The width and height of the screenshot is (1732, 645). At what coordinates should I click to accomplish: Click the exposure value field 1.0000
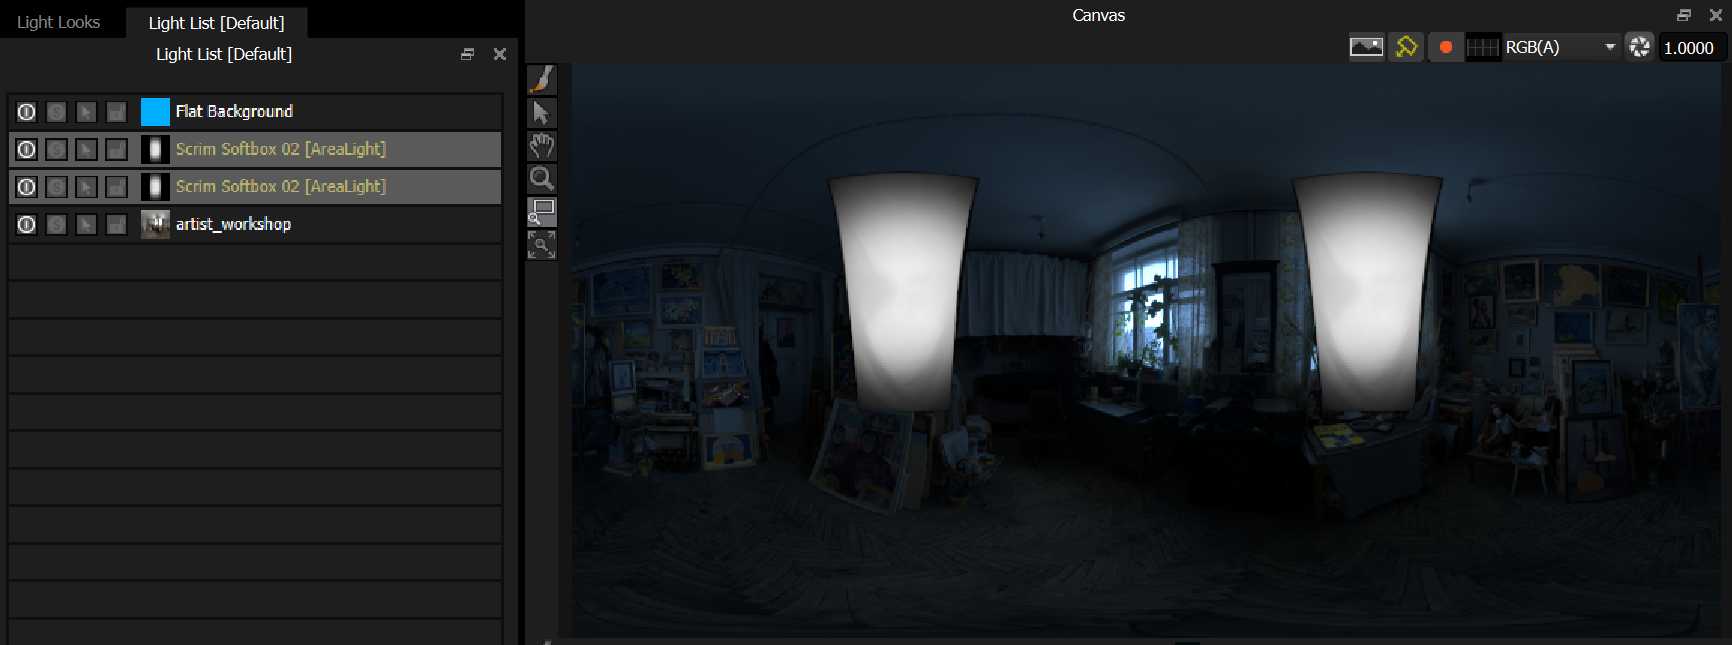point(1691,47)
